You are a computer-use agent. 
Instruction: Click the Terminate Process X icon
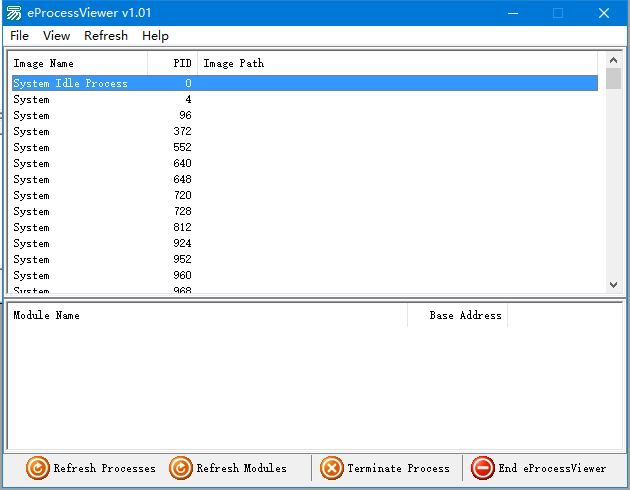[x=332, y=468]
